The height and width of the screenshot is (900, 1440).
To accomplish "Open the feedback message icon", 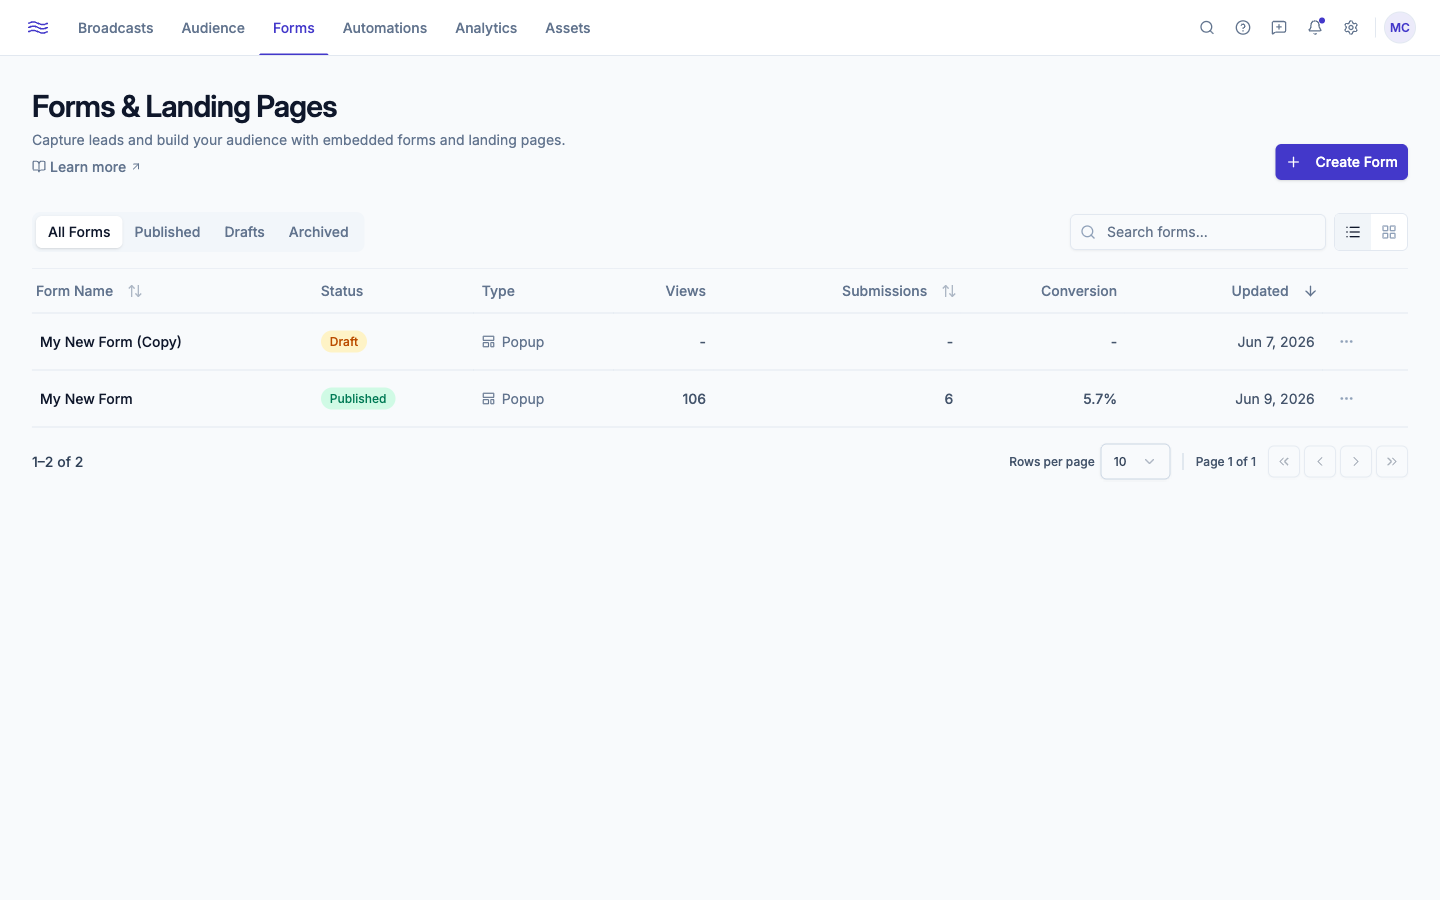I will tap(1279, 28).
